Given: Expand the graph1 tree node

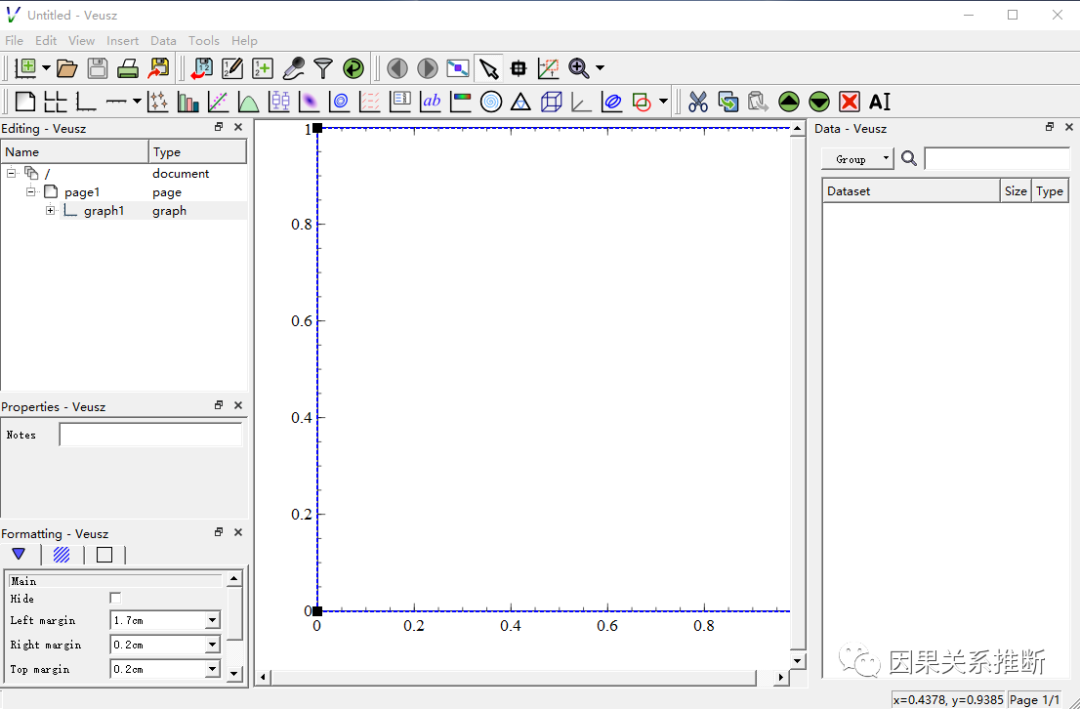Looking at the screenshot, I should pos(50,211).
